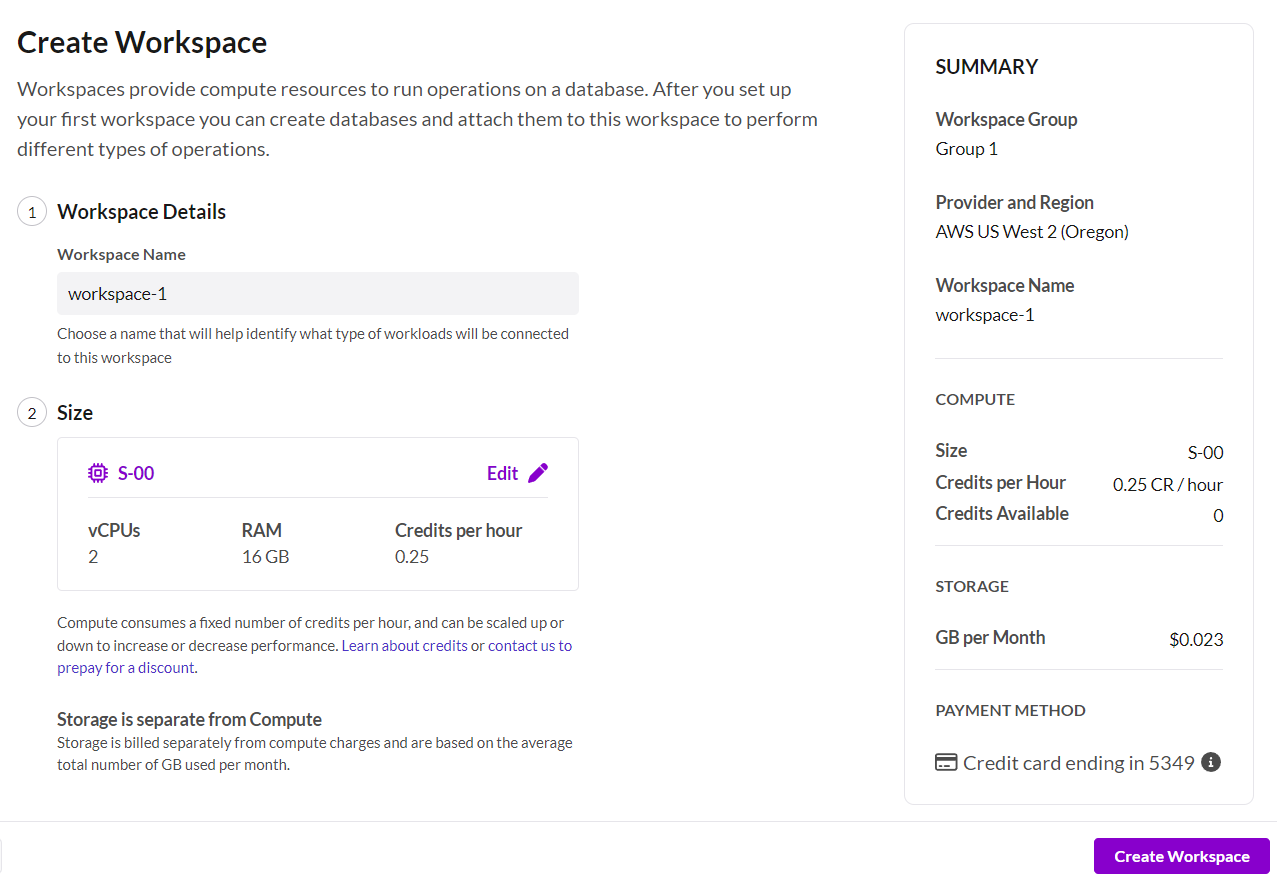Open the Learn about credits link
1277x880 pixels.
pos(404,646)
